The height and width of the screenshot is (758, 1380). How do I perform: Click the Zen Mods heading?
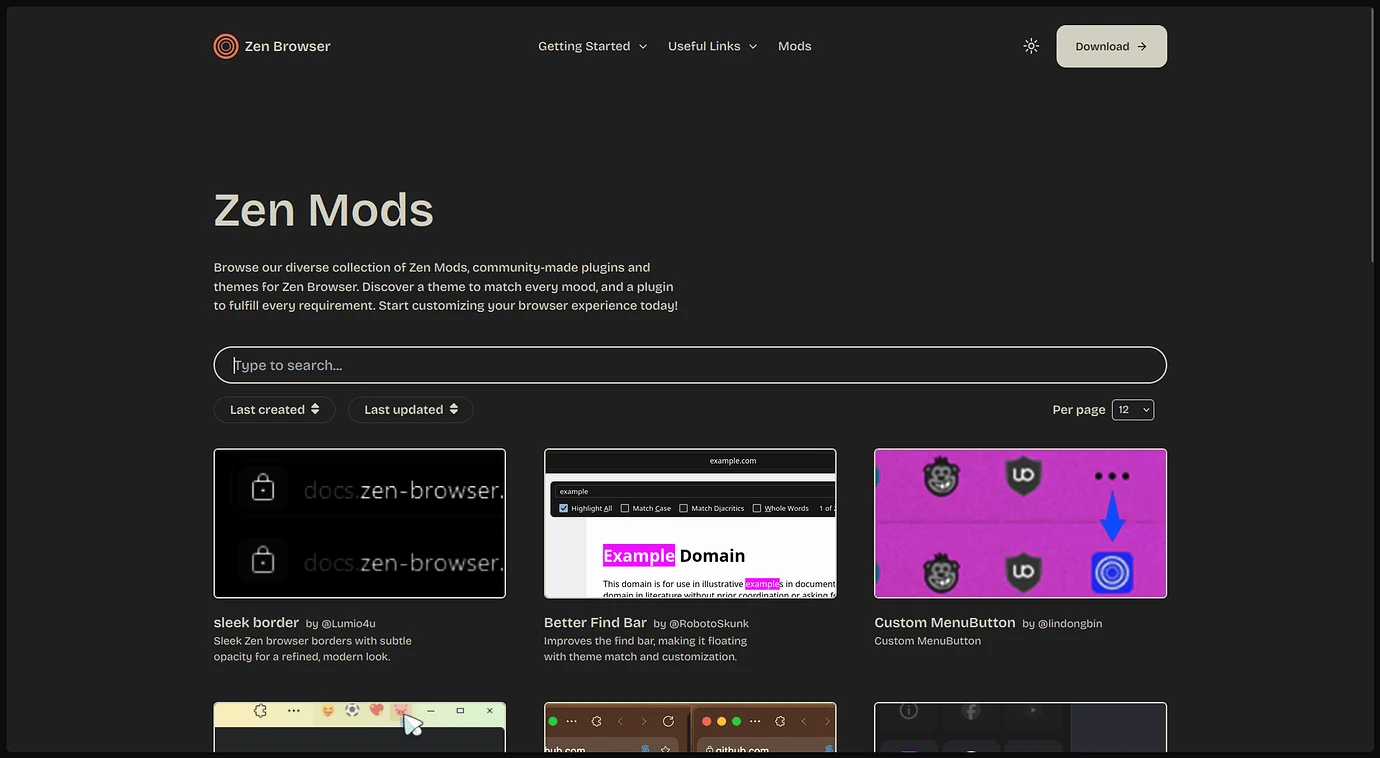pos(324,209)
